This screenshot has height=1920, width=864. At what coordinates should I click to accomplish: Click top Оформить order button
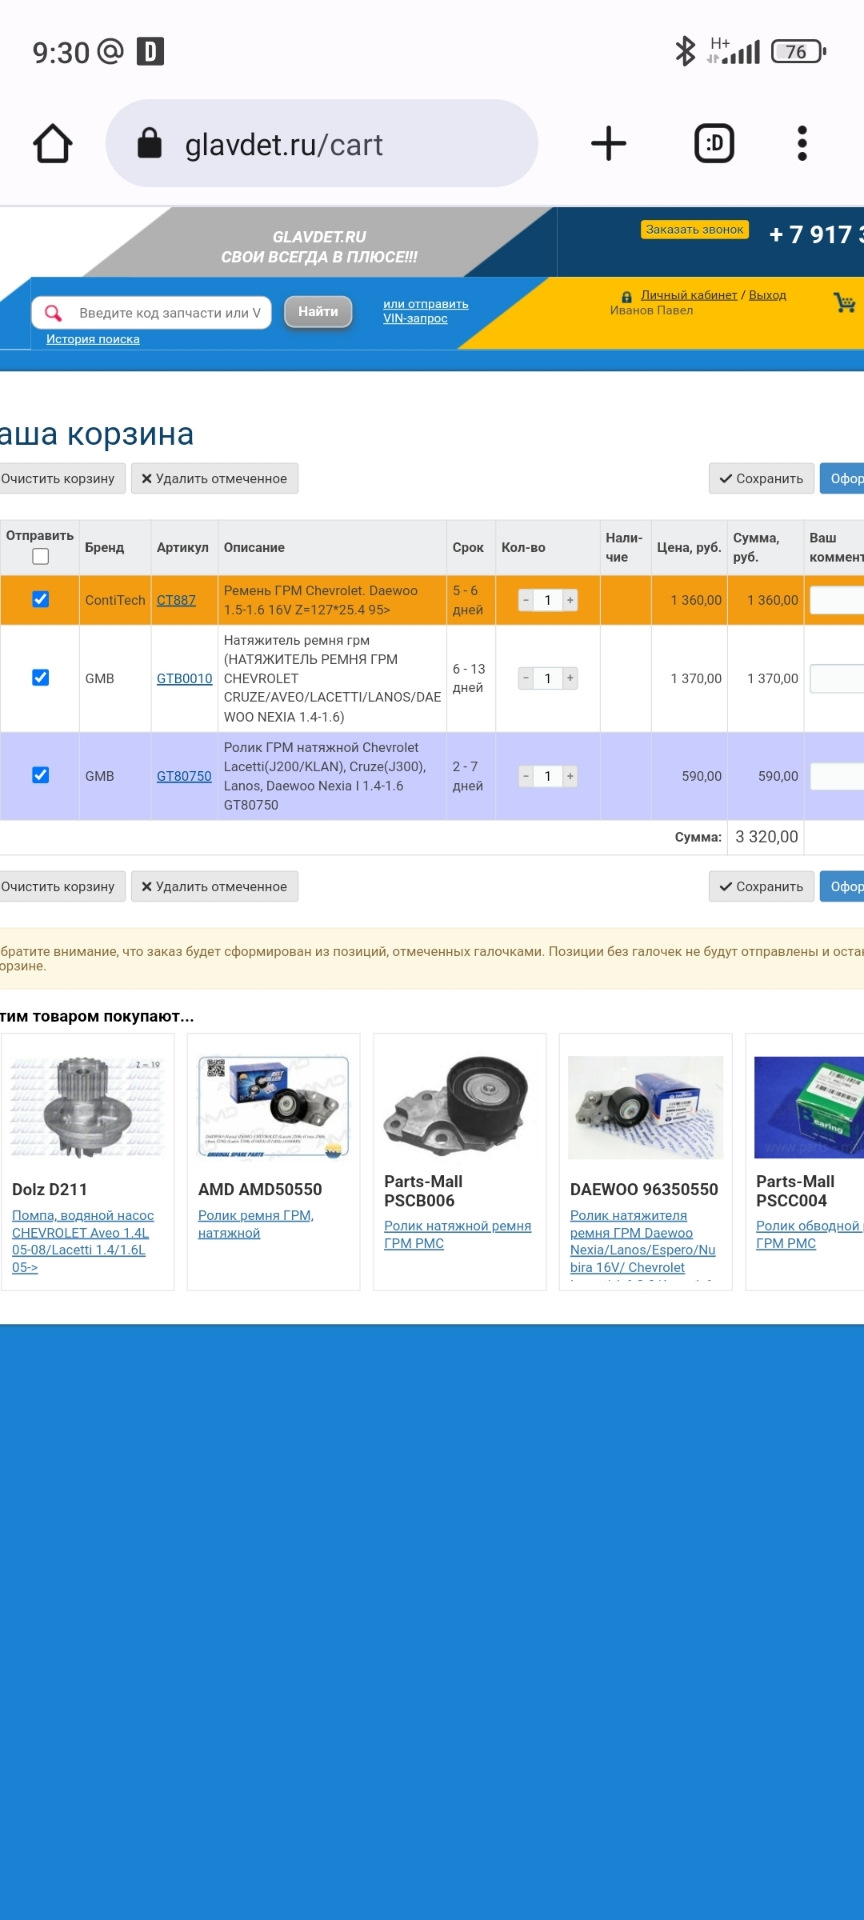842,479
